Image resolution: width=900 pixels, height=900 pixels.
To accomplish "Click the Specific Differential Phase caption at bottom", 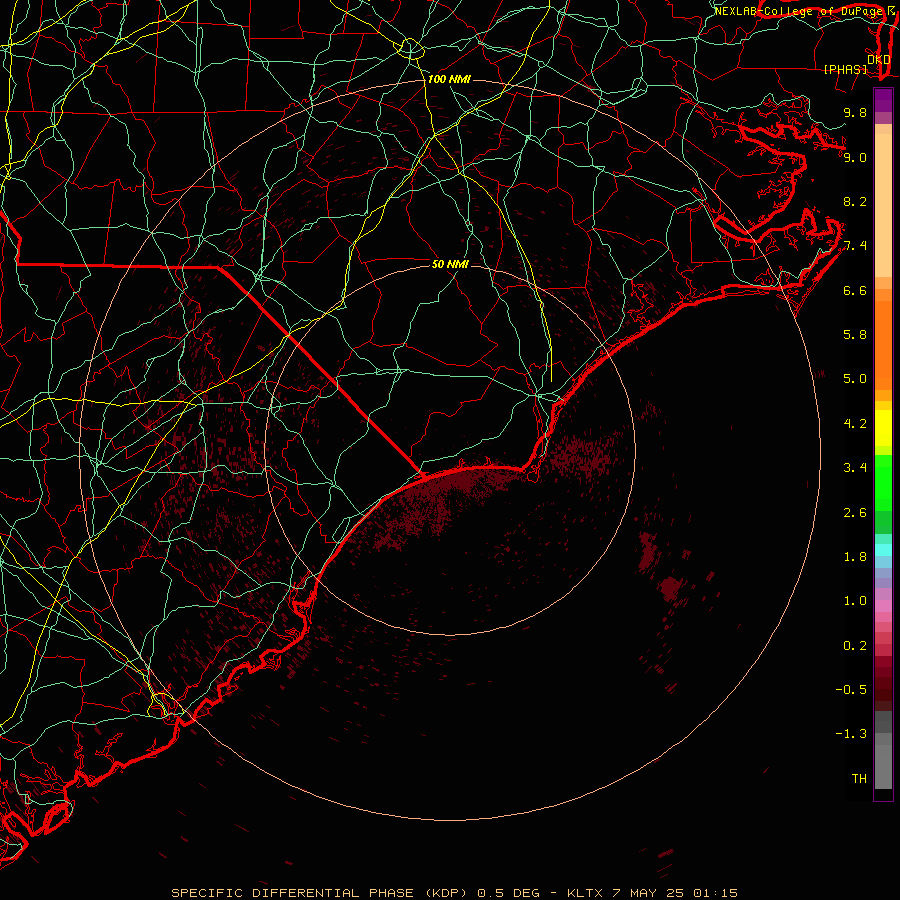I will [455, 893].
